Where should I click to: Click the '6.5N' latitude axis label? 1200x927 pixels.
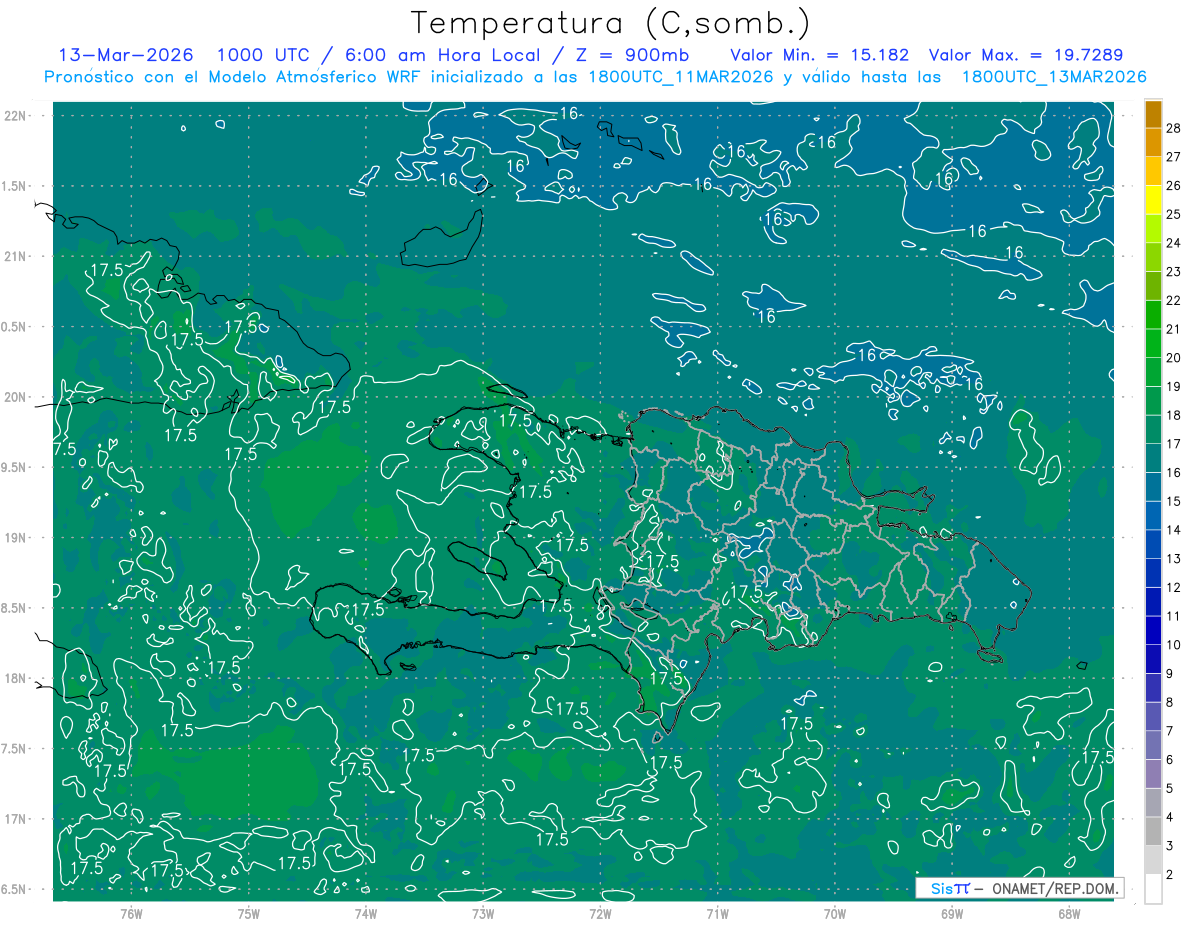pos(15,889)
